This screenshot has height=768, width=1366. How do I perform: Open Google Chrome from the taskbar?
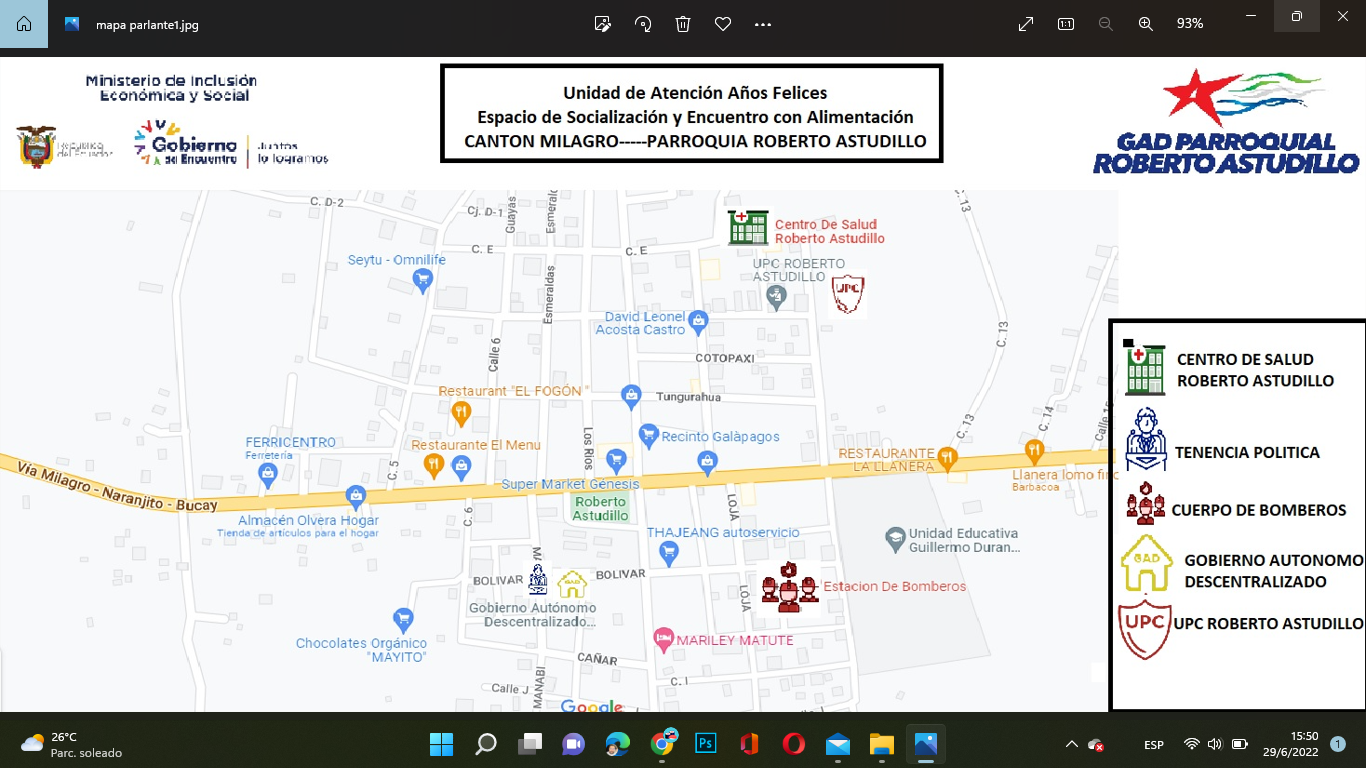662,744
